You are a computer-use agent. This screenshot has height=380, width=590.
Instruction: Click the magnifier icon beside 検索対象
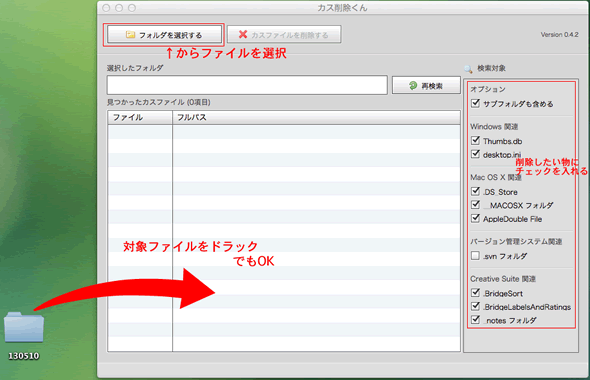(468, 69)
